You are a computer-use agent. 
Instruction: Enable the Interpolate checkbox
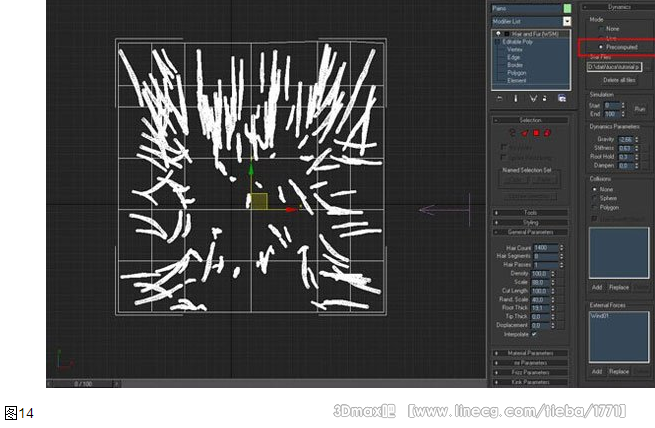(x=534, y=333)
